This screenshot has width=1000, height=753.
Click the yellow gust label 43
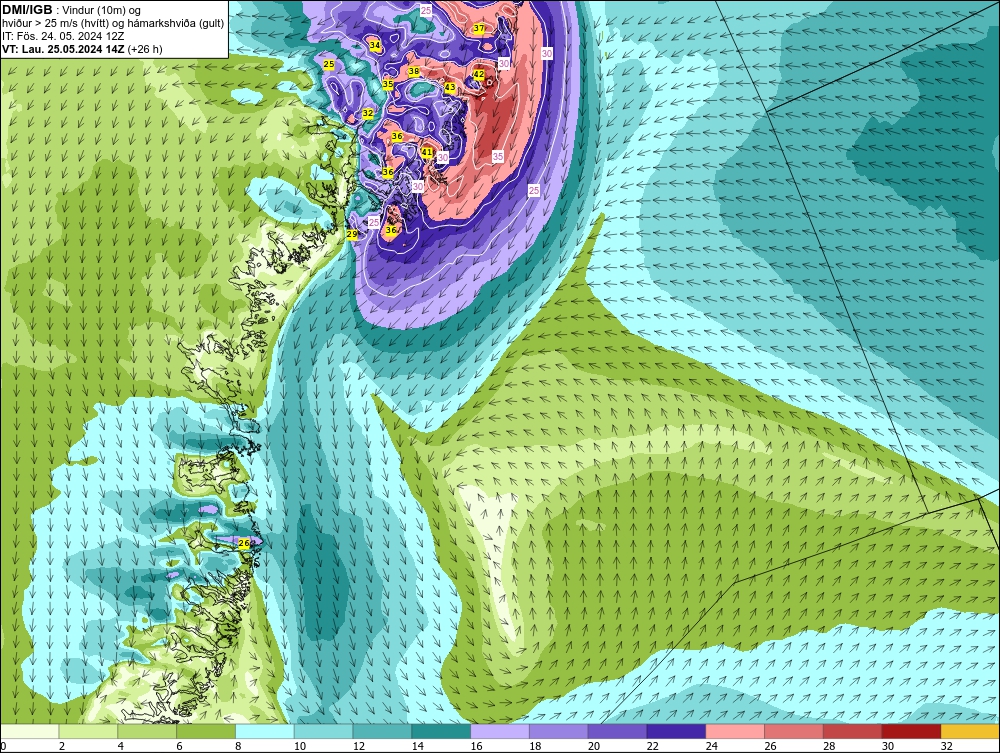tap(450, 87)
